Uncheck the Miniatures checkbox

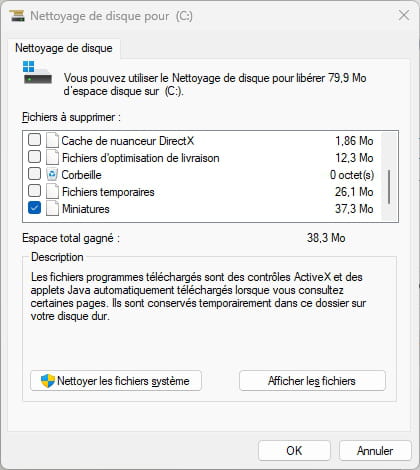[x=34, y=208]
